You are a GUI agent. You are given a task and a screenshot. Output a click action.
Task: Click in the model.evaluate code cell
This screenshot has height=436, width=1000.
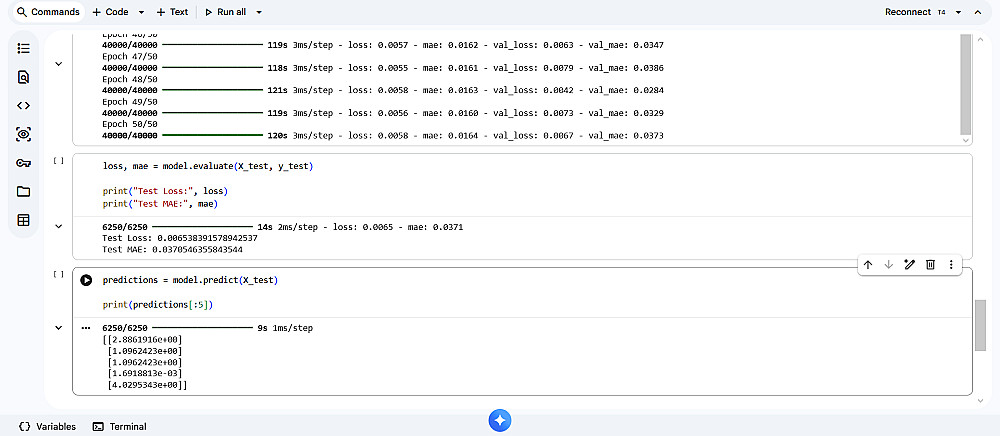pos(522,185)
